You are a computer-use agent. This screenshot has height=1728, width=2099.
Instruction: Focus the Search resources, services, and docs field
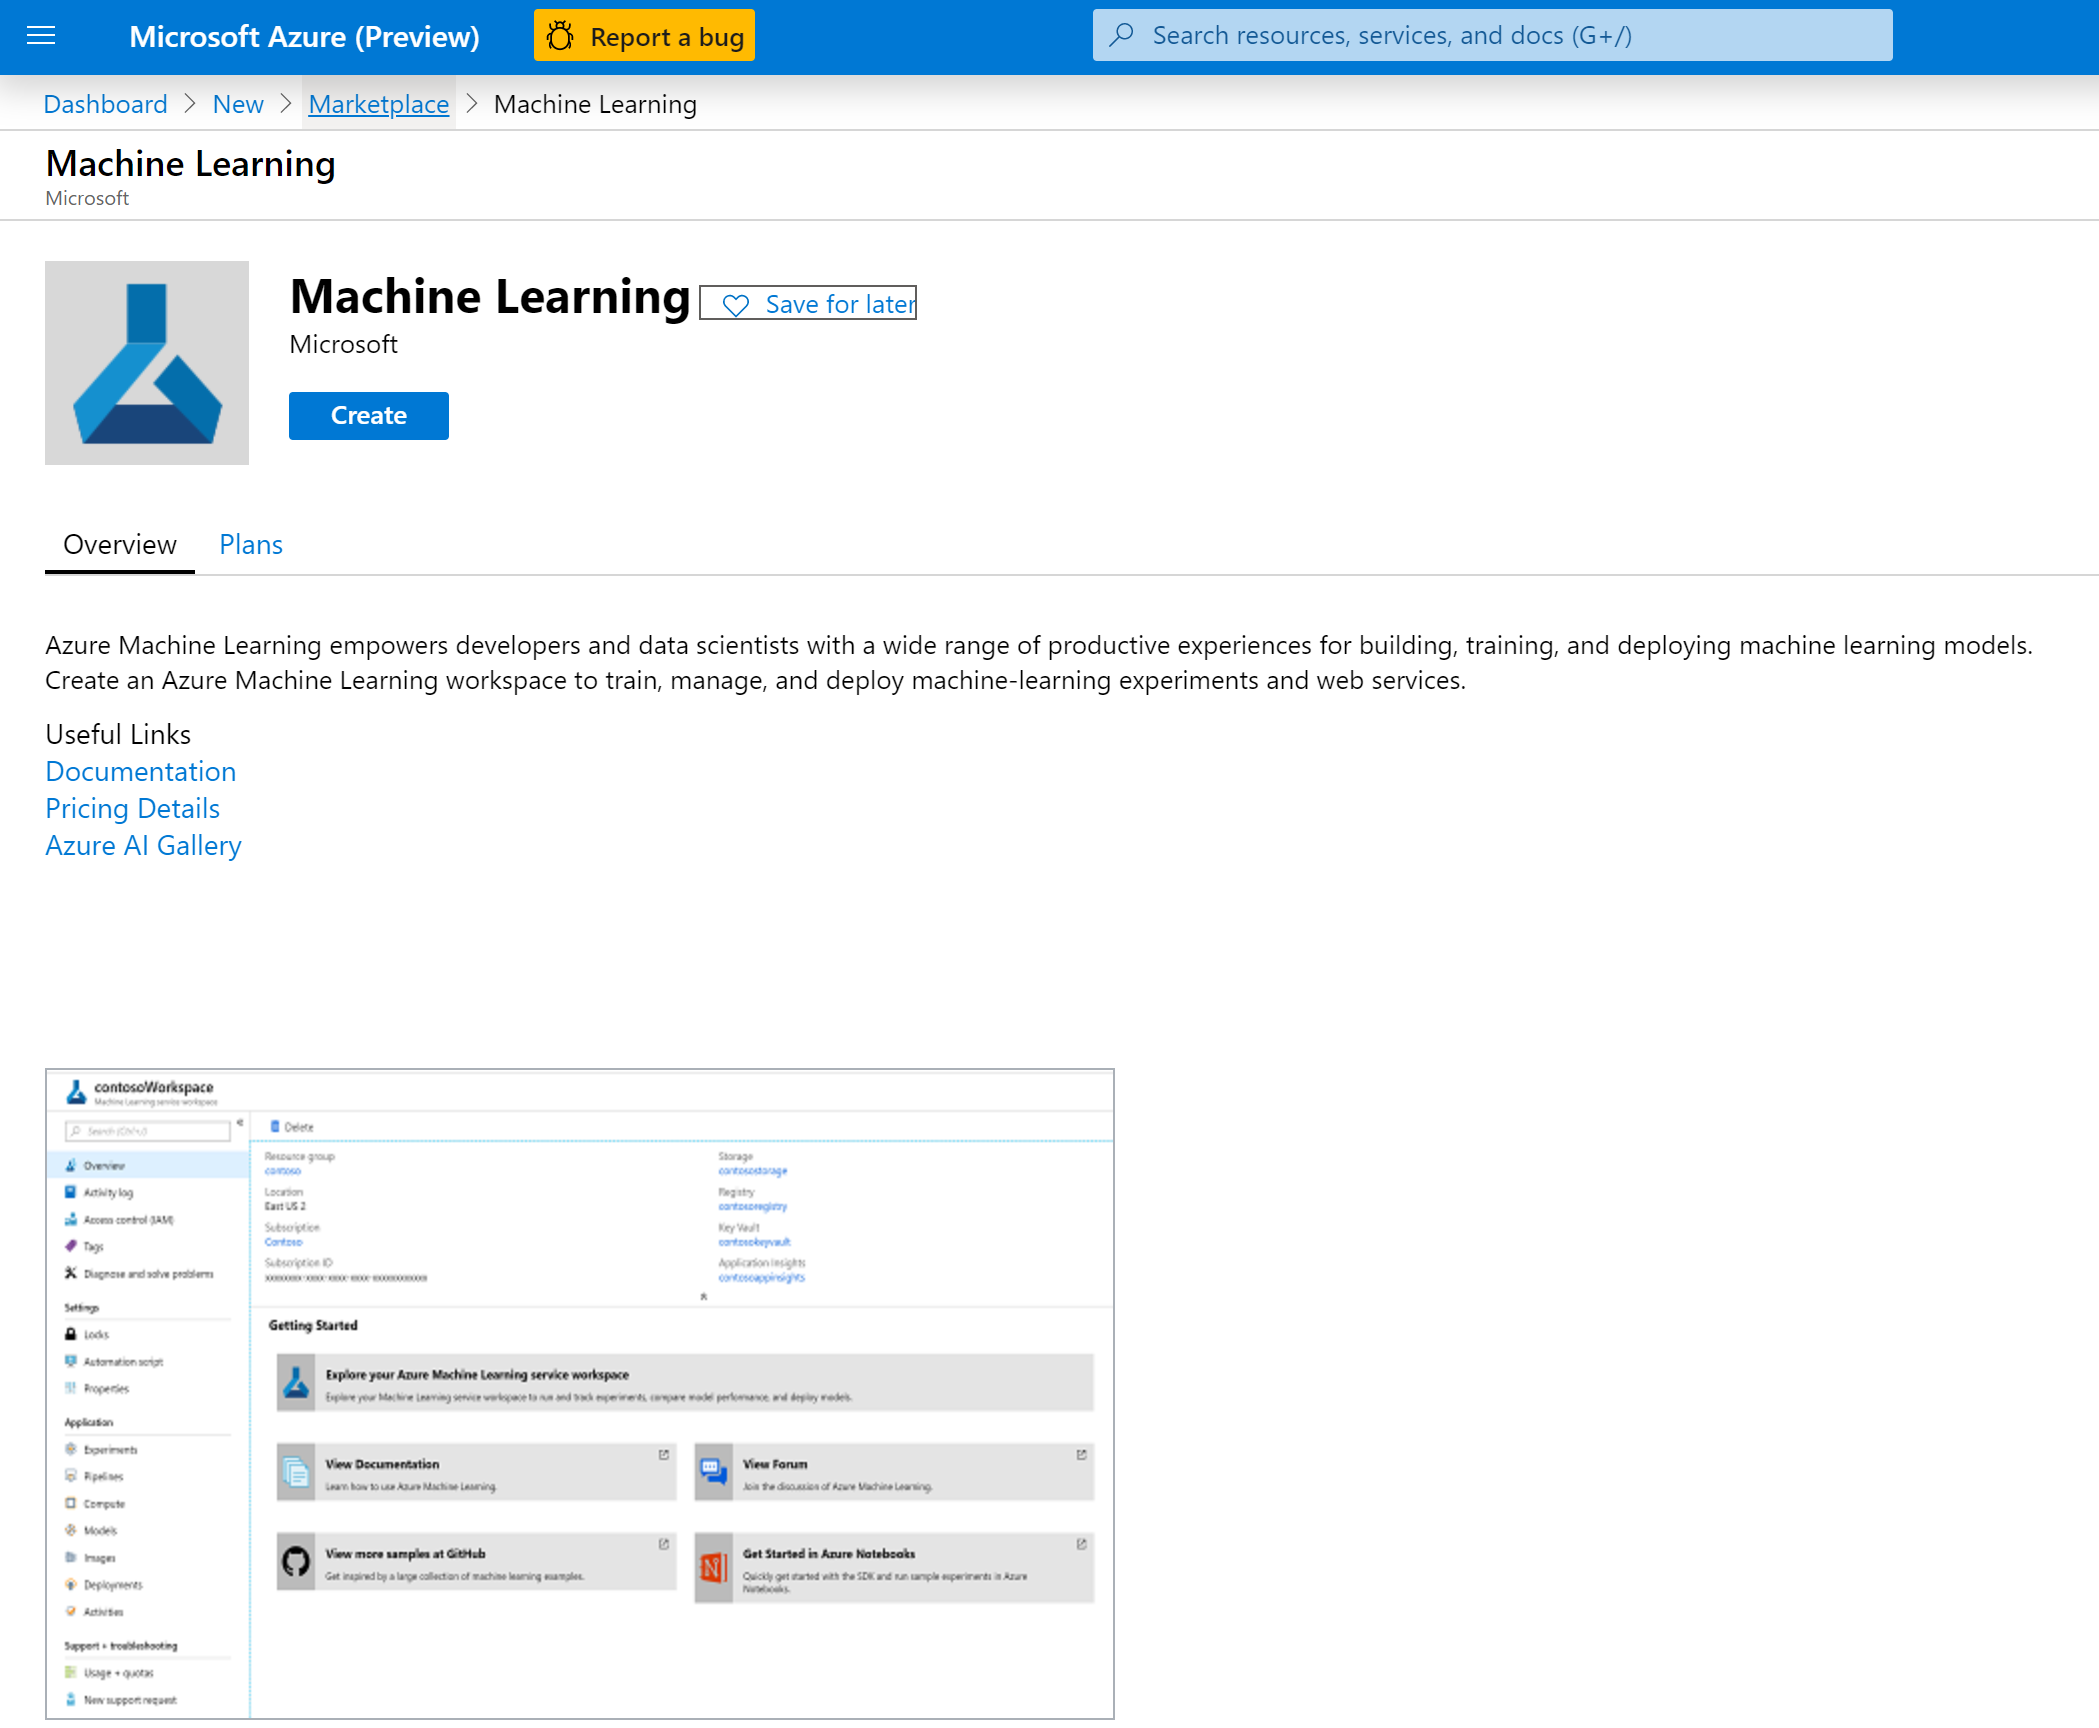[1492, 35]
